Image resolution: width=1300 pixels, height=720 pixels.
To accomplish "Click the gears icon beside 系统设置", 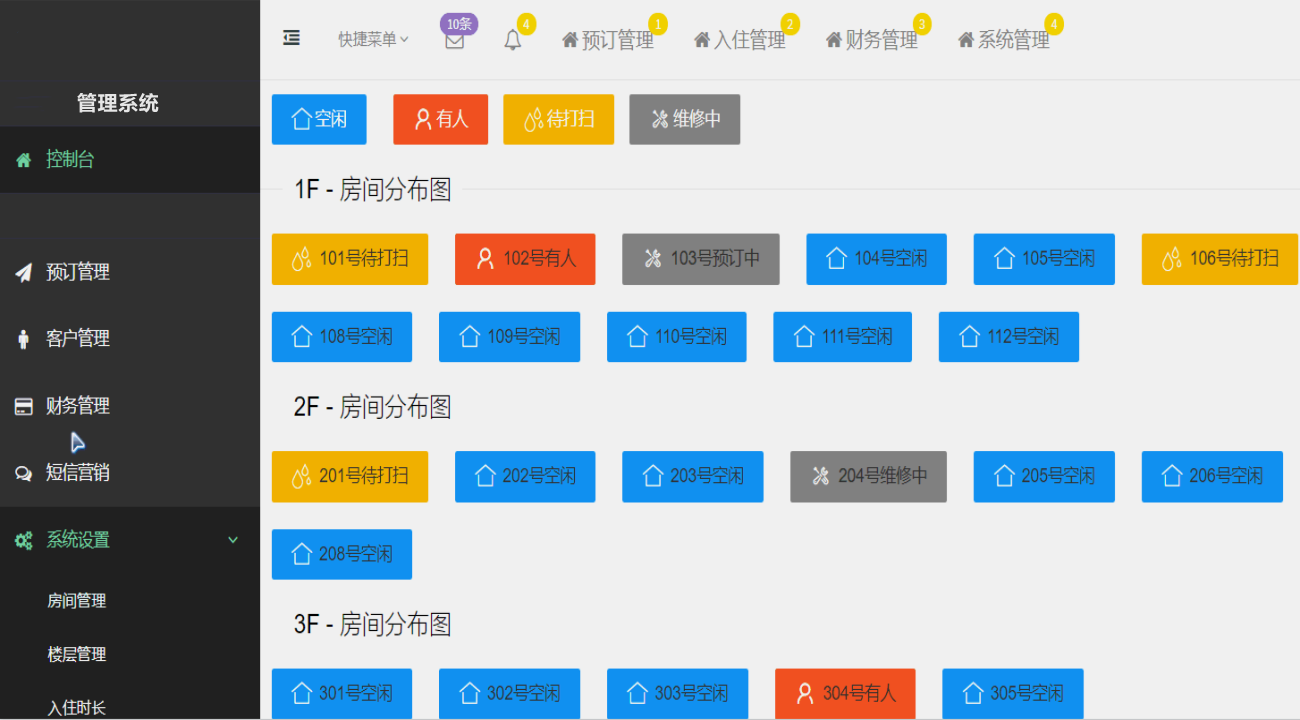I will click(24, 540).
